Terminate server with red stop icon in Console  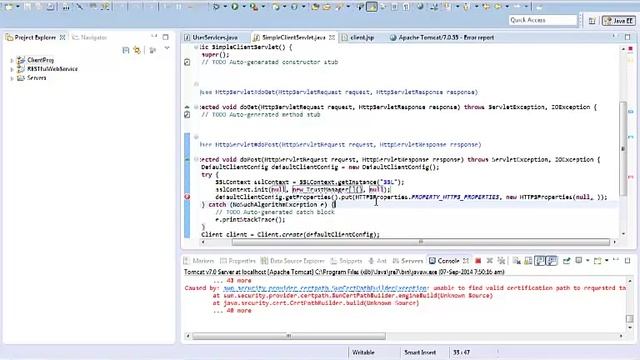[478, 261]
